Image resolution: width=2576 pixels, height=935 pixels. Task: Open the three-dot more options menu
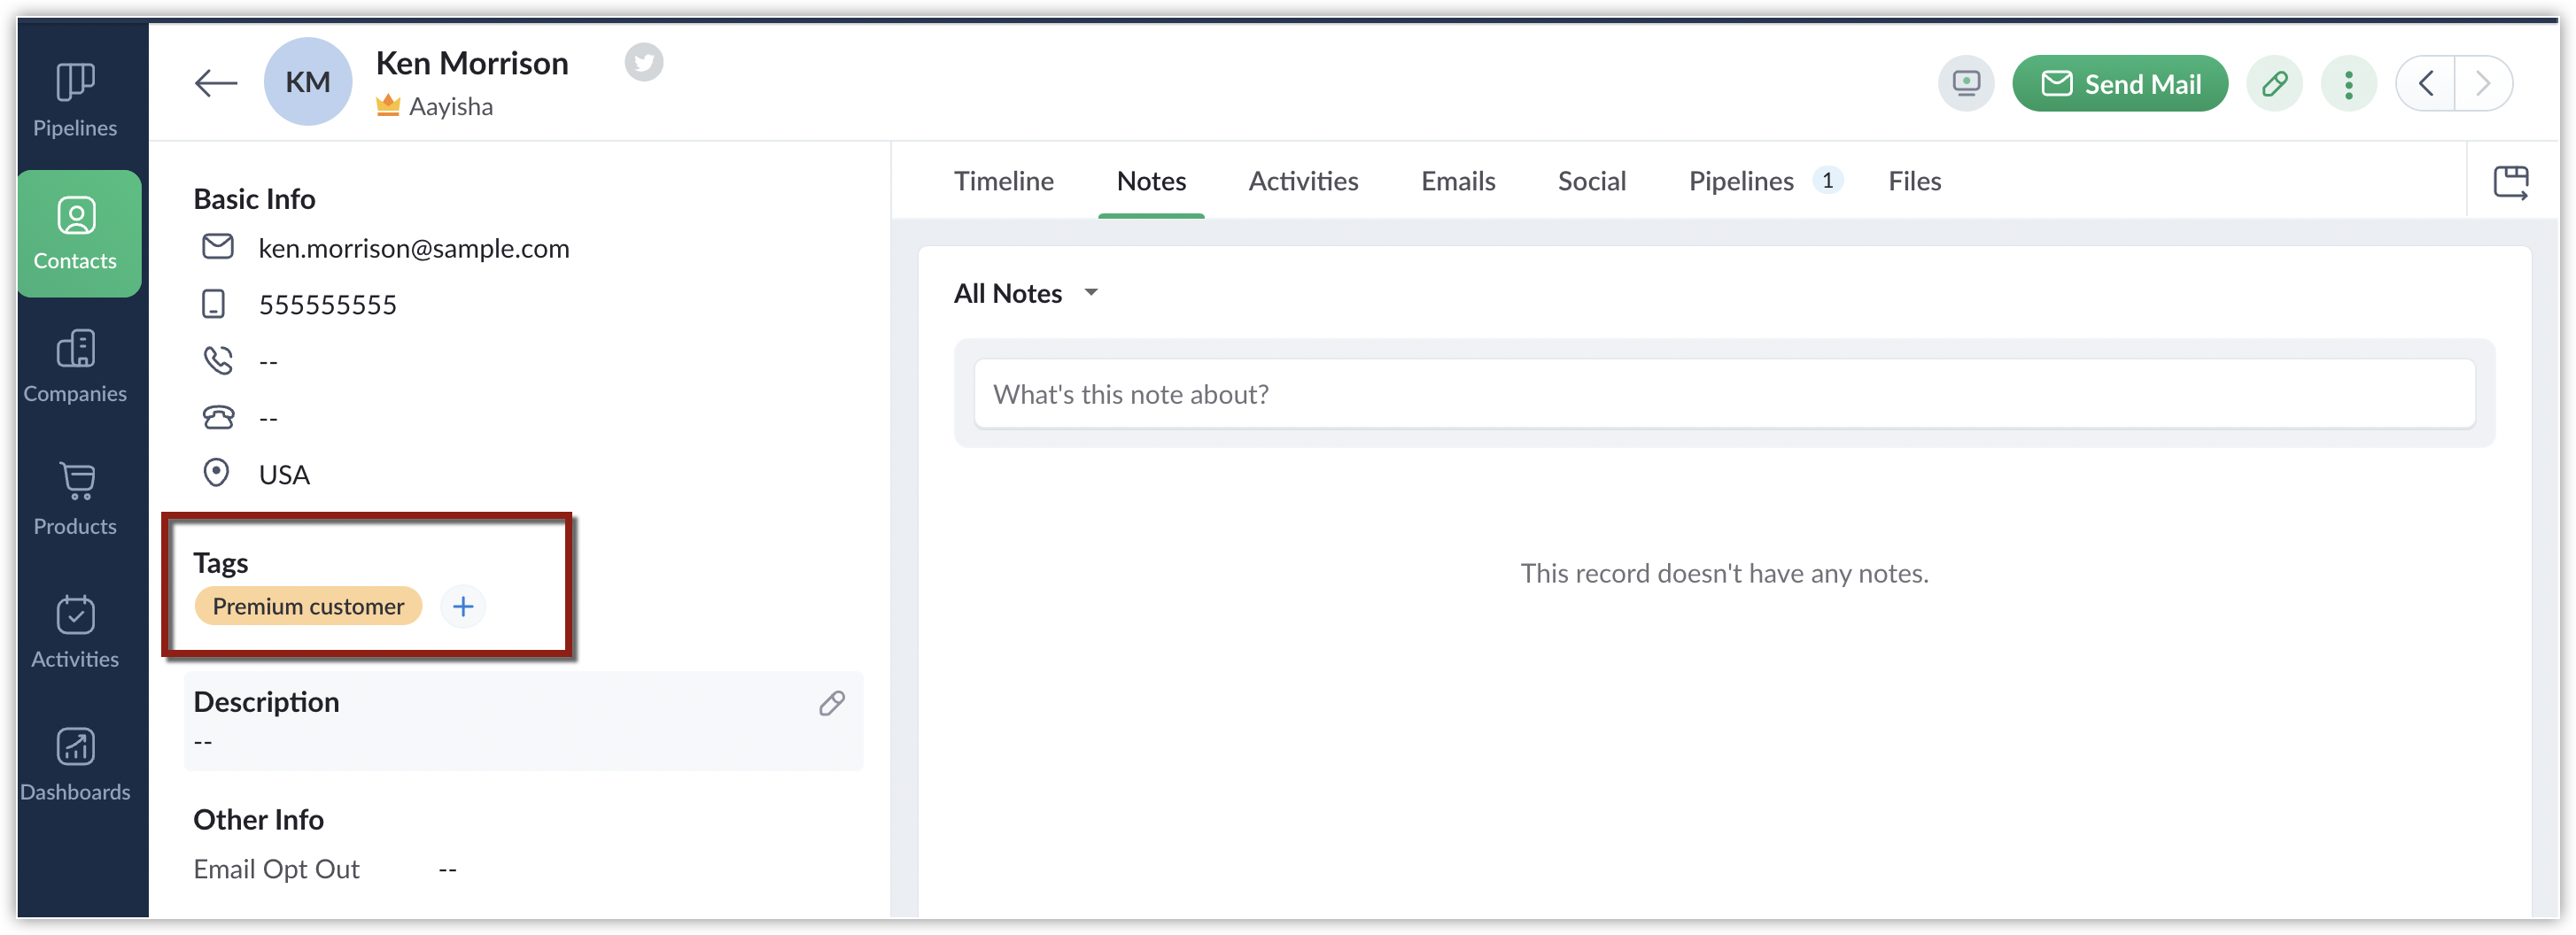click(x=2348, y=83)
